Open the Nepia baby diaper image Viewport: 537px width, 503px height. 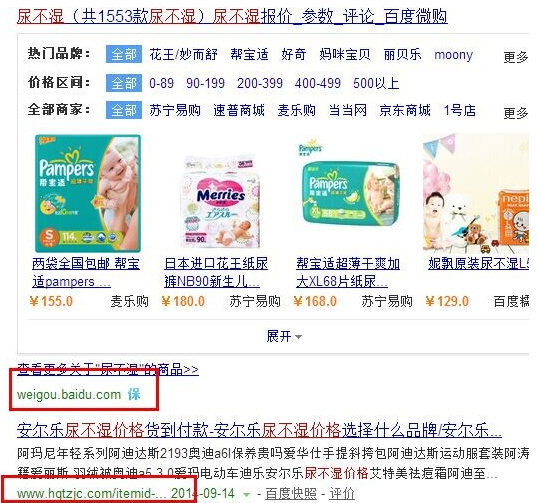tap(476, 193)
